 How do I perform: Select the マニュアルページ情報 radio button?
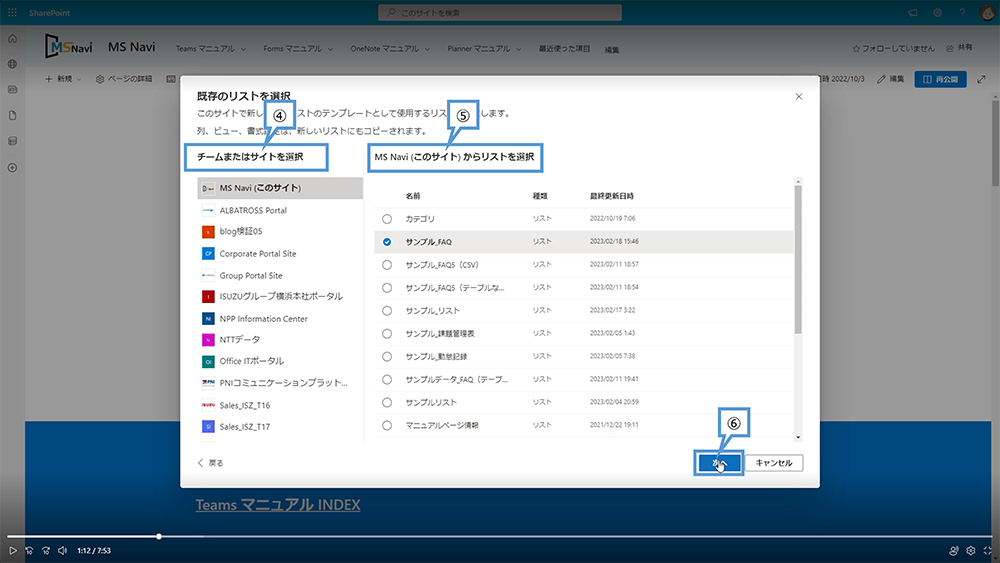point(387,425)
